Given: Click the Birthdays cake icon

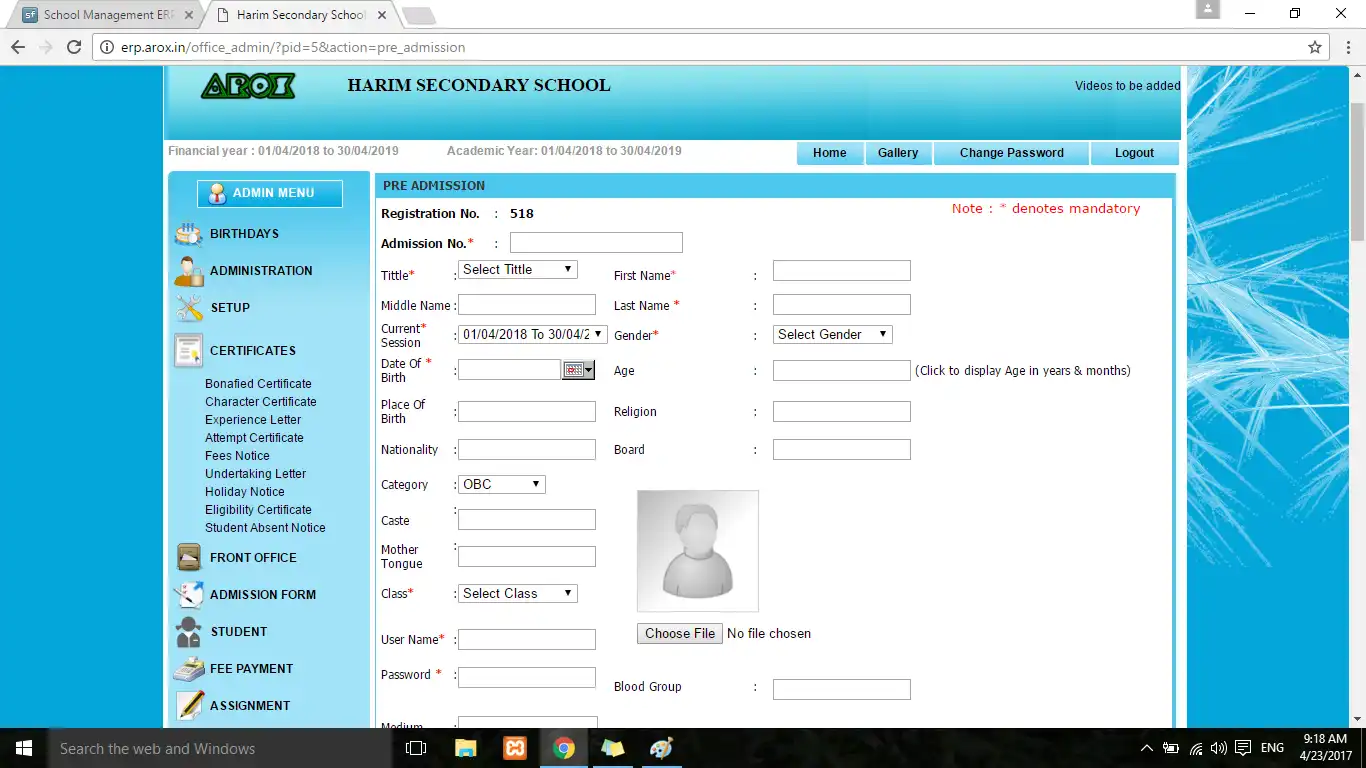Looking at the screenshot, I should [x=189, y=233].
